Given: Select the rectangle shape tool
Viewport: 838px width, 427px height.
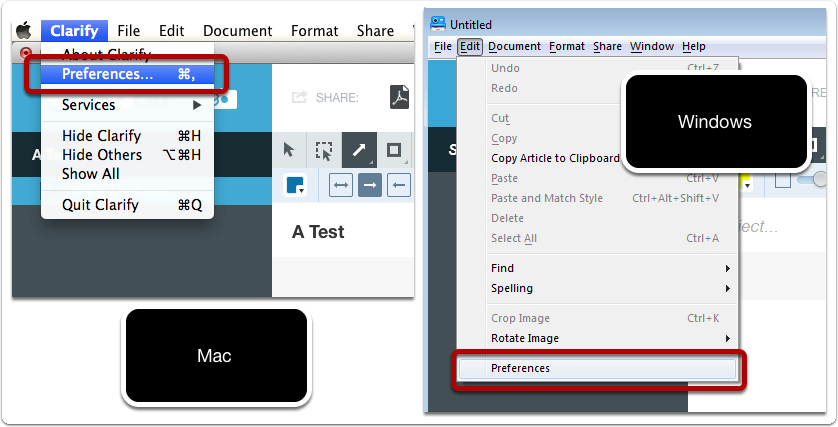Looking at the screenshot, I should [x=394, y=150].
